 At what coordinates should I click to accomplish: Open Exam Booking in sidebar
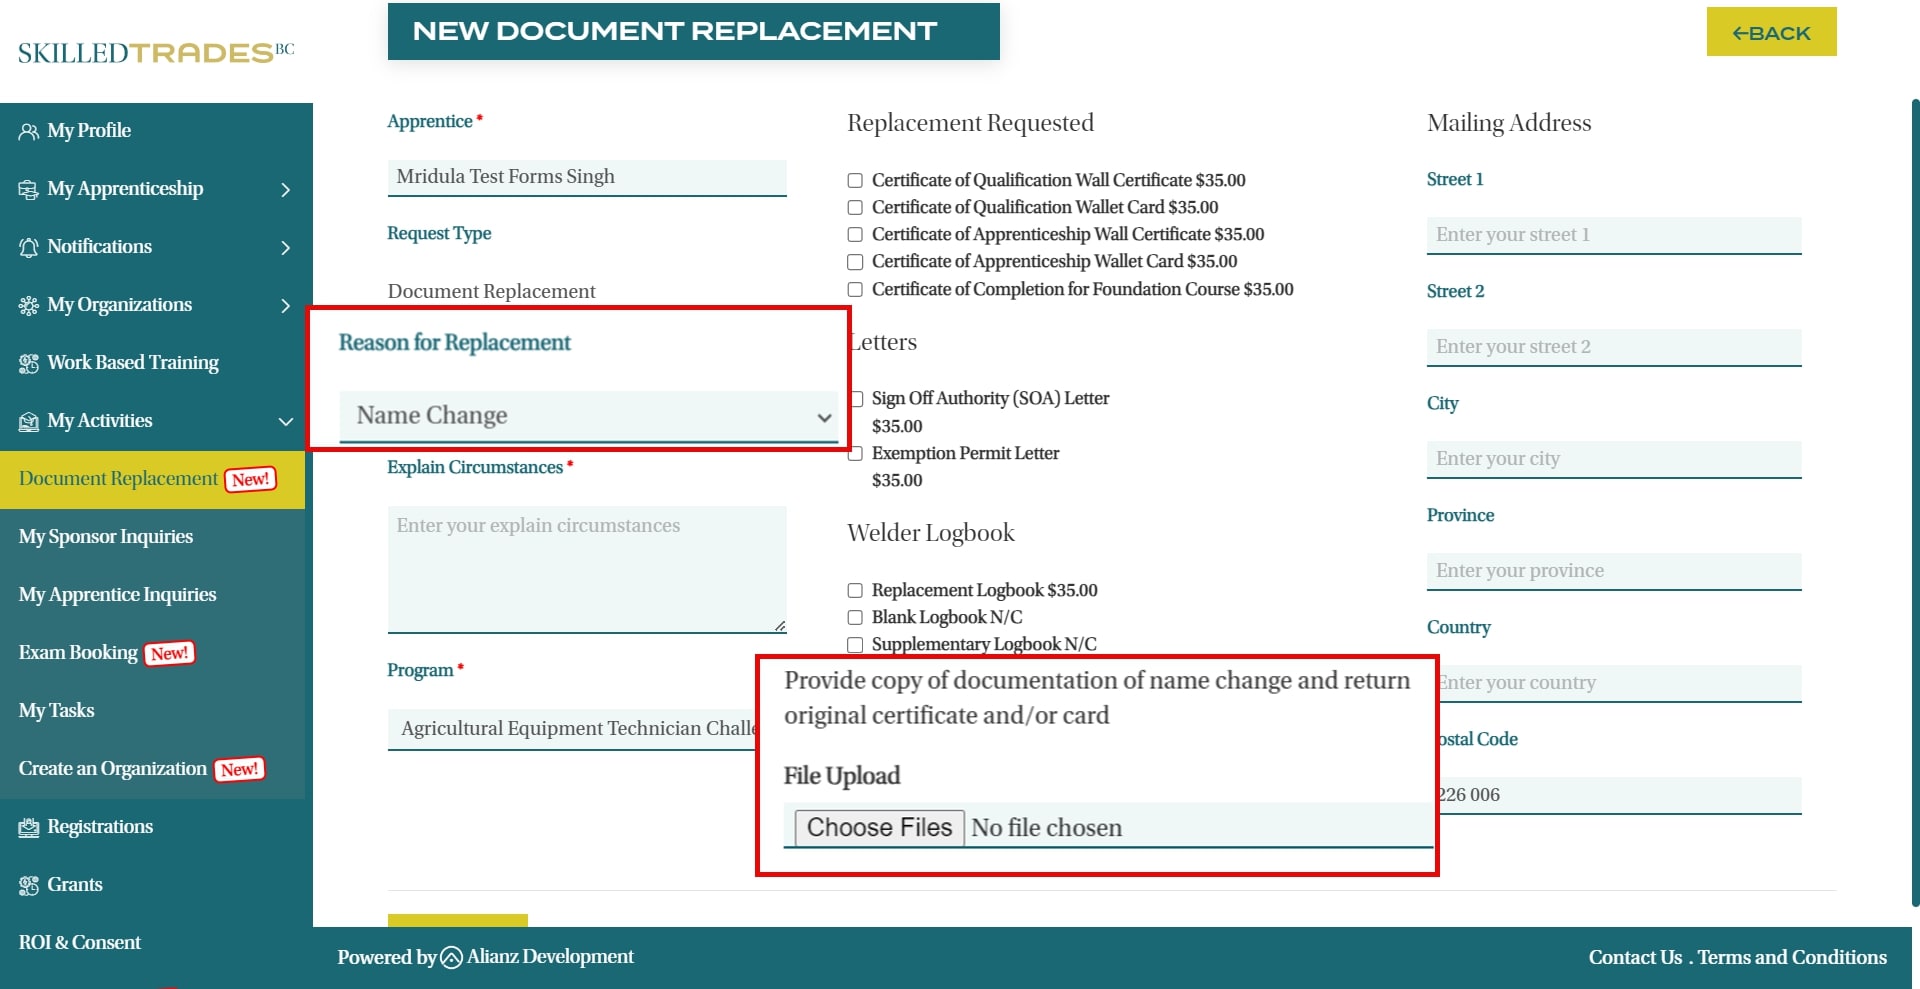[x=78, y=653]
